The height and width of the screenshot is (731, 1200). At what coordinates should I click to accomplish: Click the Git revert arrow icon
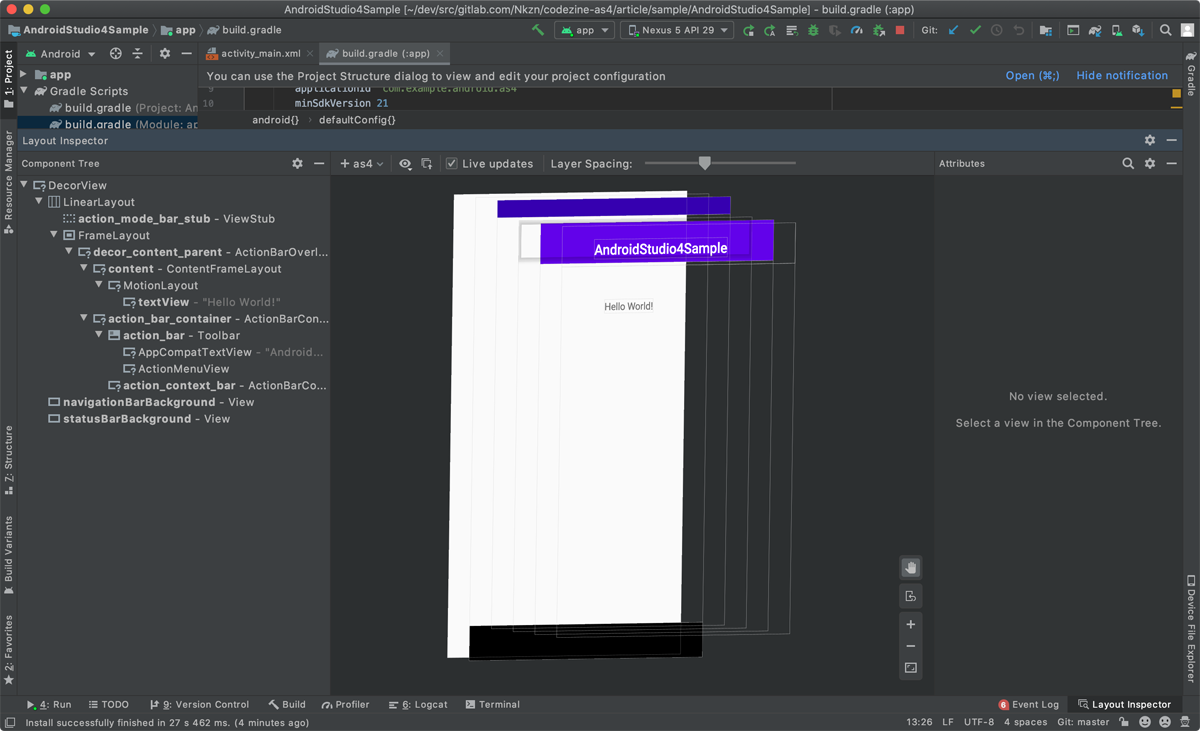tap(1018, 30)
